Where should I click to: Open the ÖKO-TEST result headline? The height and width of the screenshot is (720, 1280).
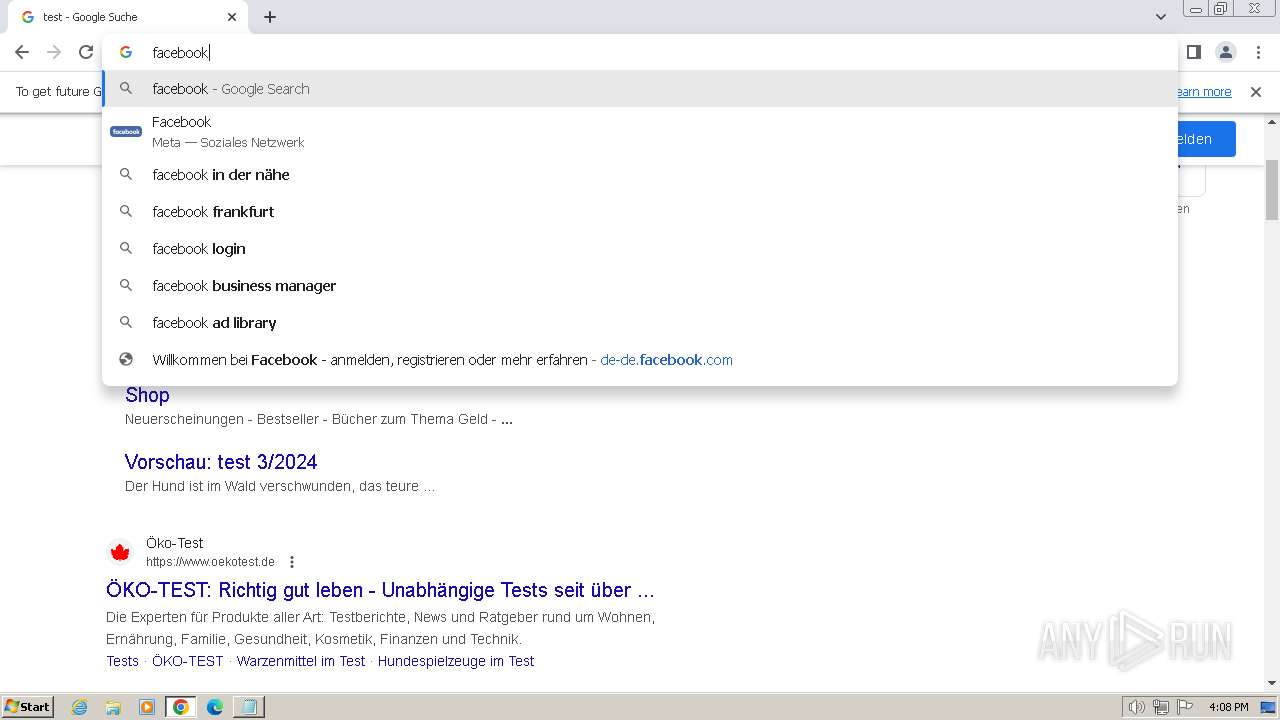380,590
